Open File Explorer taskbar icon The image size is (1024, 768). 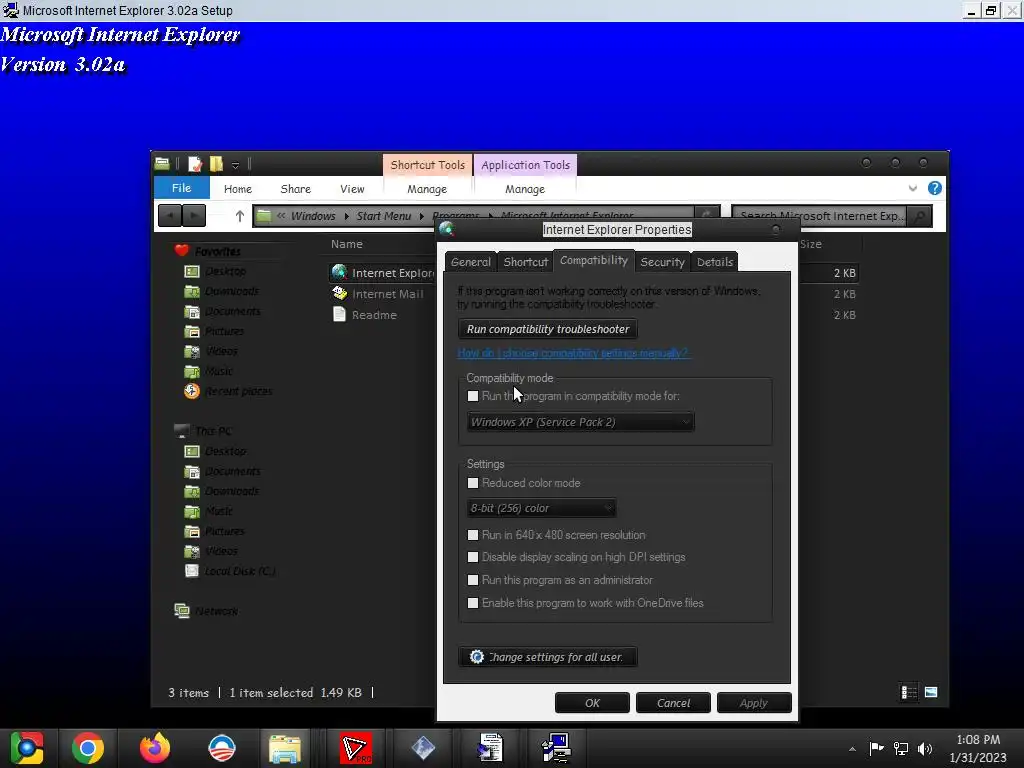285,748
